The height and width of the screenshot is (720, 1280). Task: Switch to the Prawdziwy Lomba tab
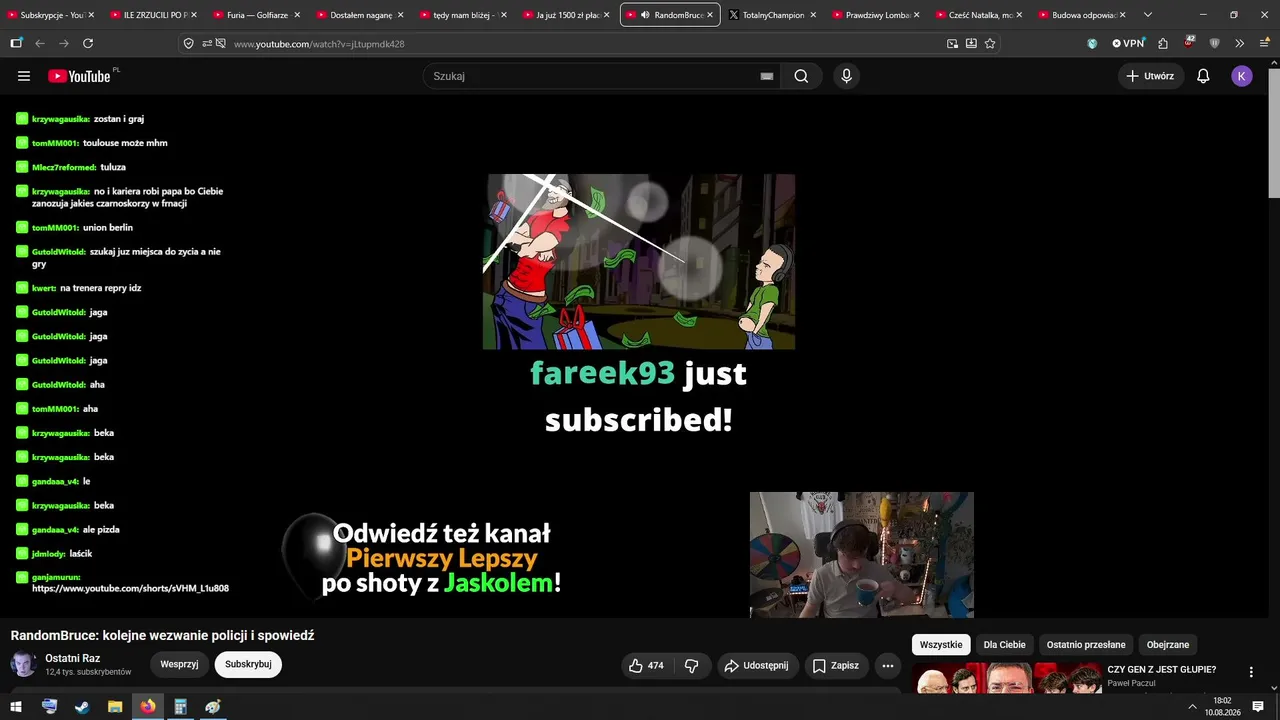(875, 15)
